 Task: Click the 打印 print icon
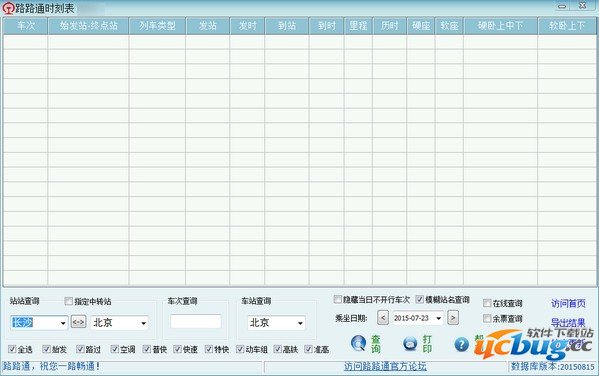[410, 343]
